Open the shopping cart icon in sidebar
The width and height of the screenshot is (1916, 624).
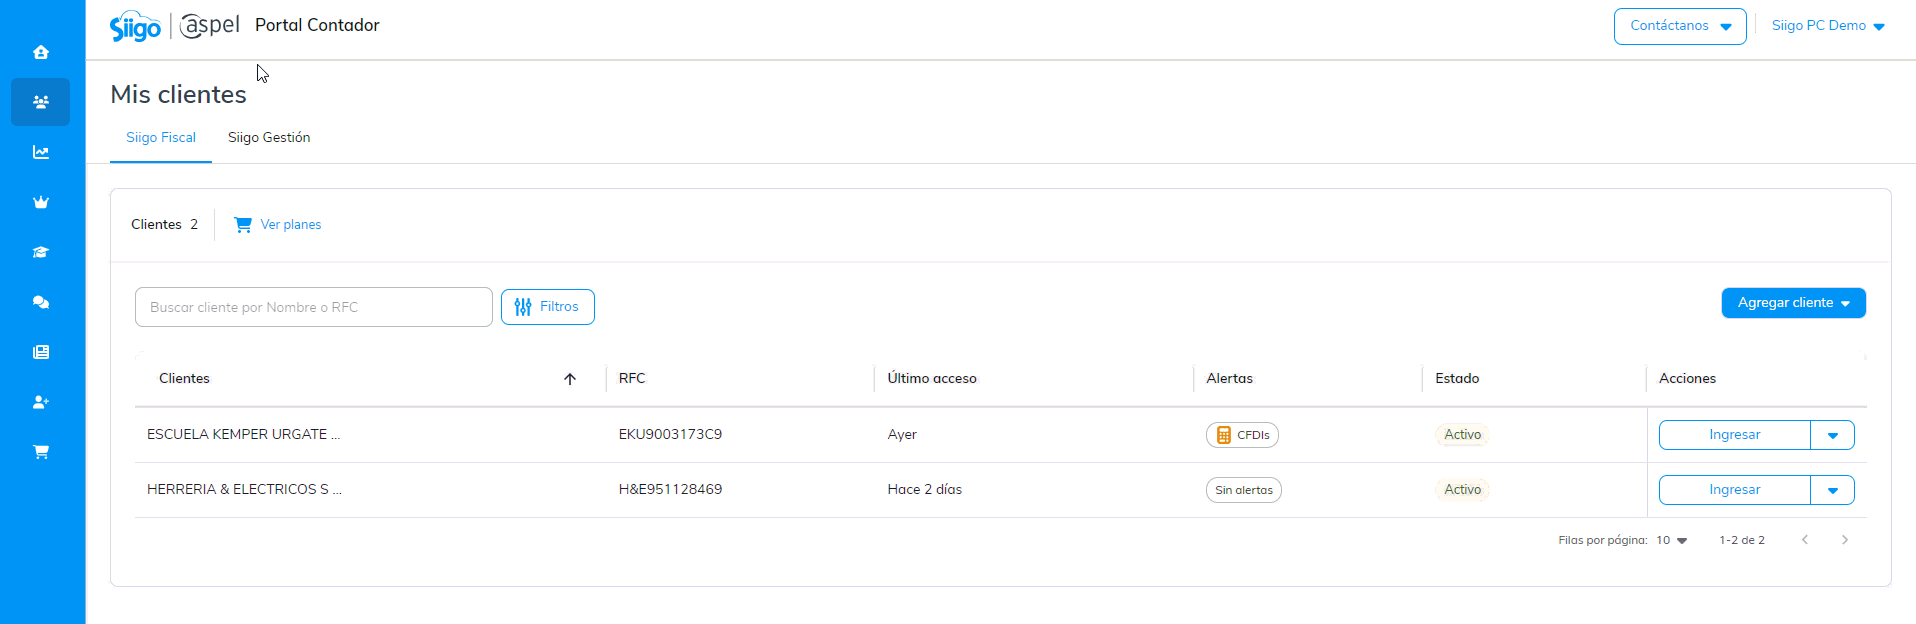(41, 452)
